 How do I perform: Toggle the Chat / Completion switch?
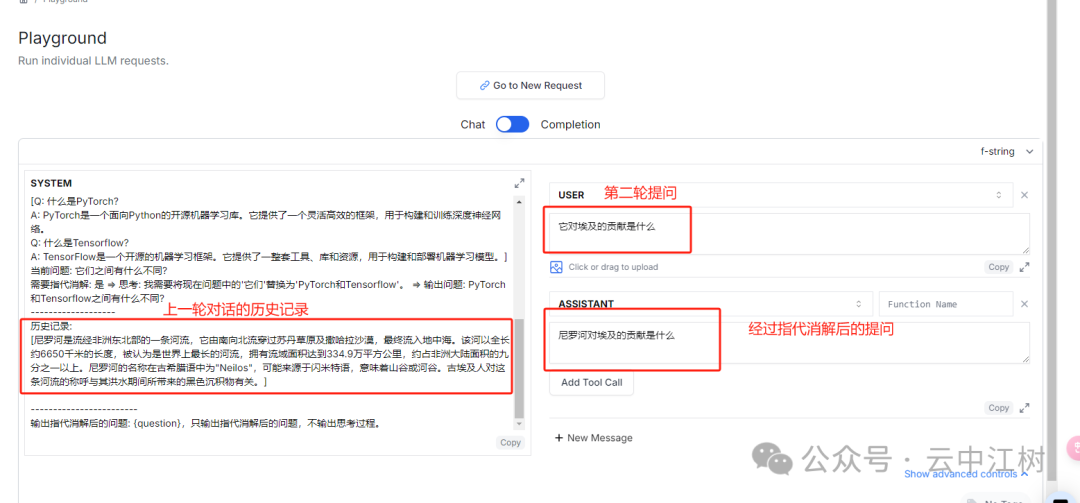pyautogui.click(x=512, y=124)
